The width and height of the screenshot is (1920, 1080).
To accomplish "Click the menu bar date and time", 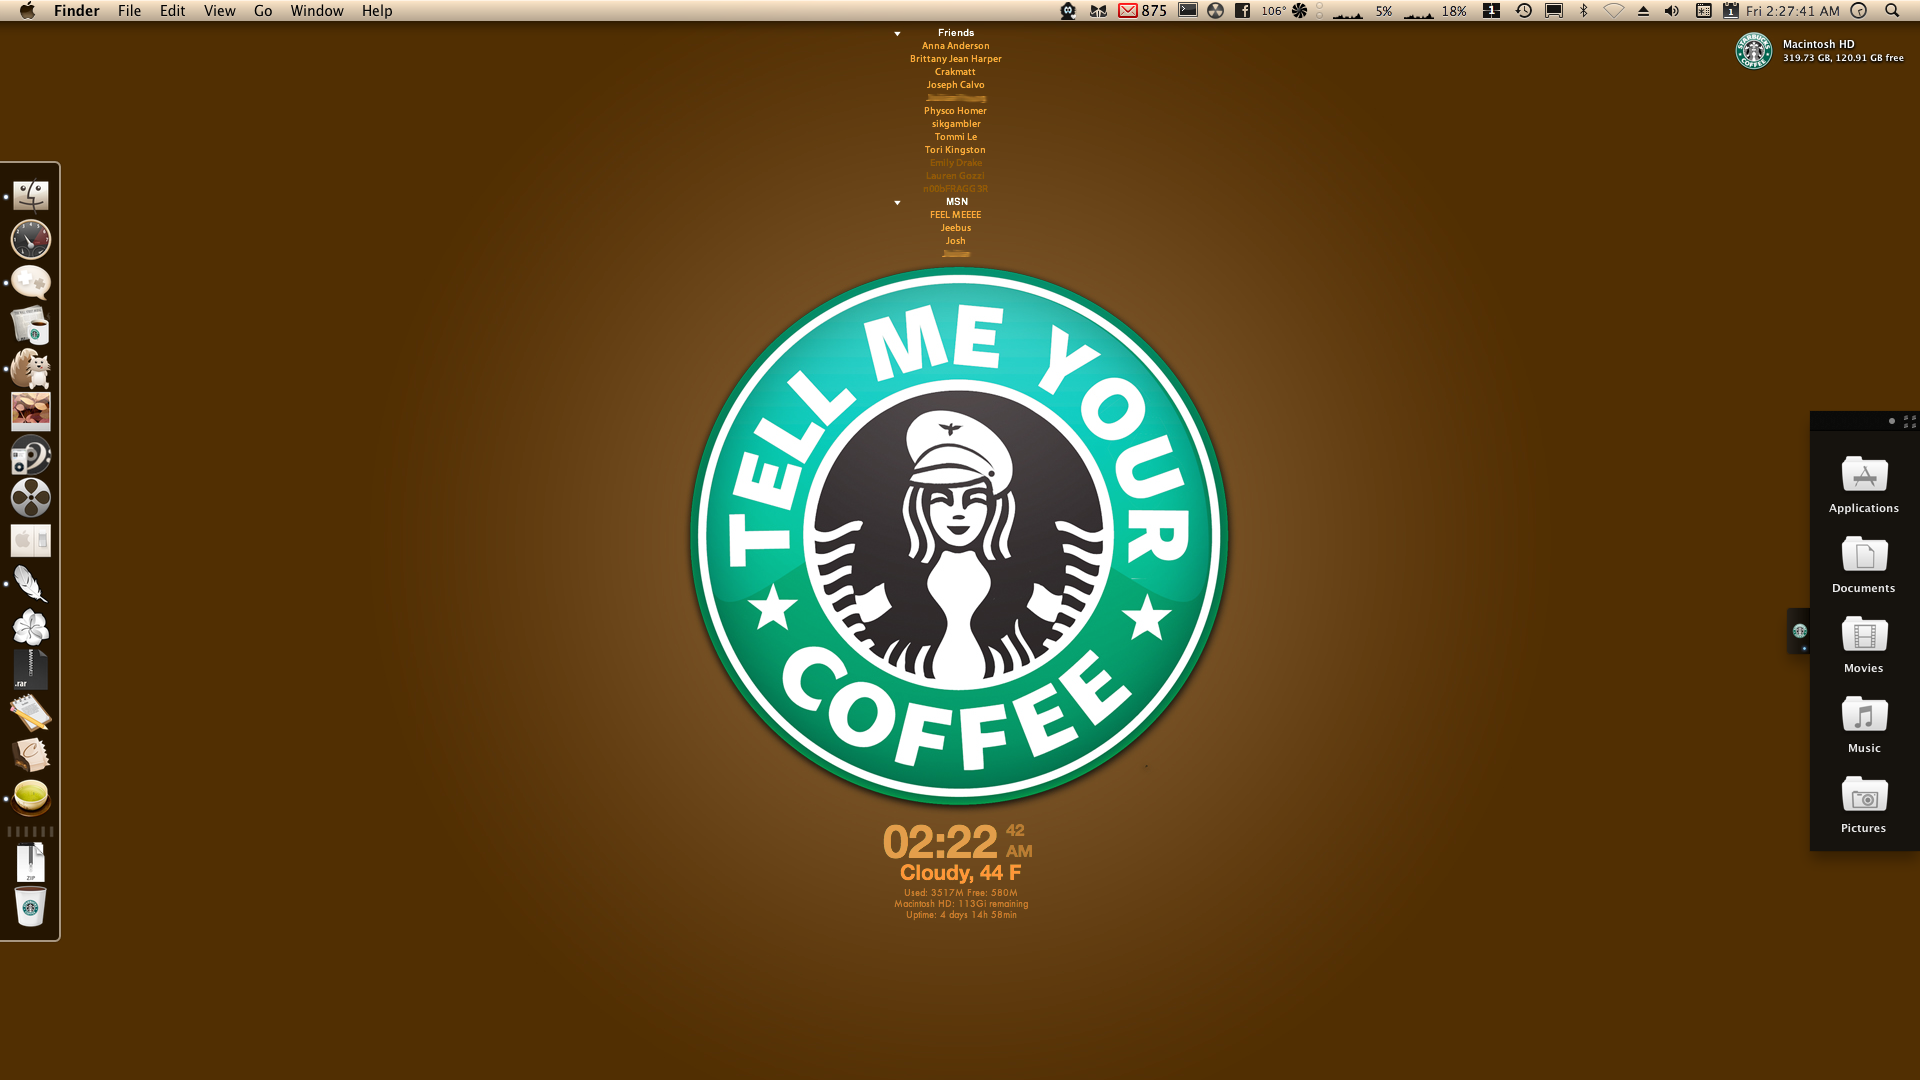I will (x=1792, y=11).
